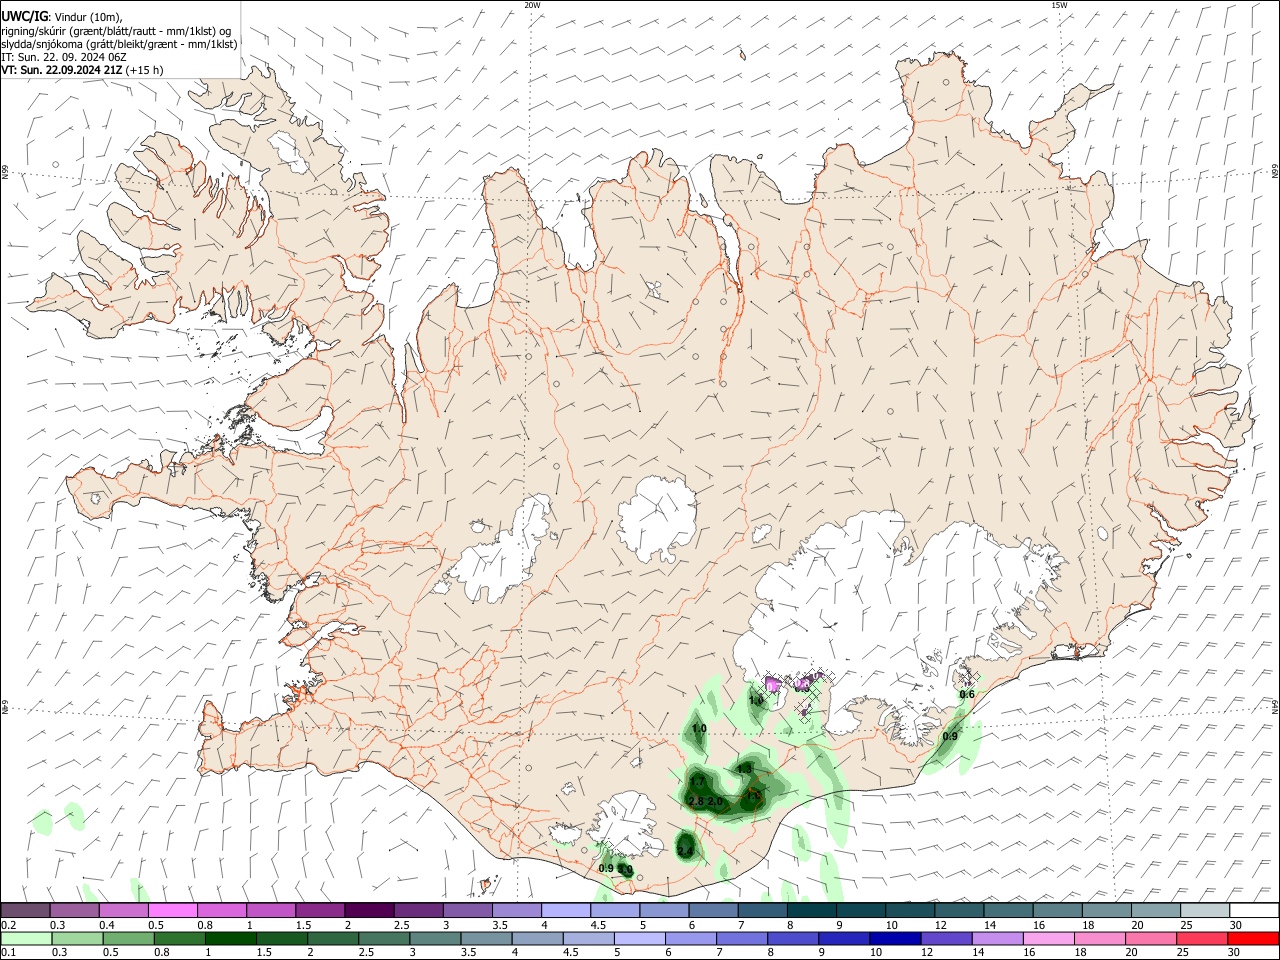The width and height of the screenshot is (1280, 960).
Task: Click the palest green 0.1–0.3 swatch in lower legend
Action: pos(25,938)
